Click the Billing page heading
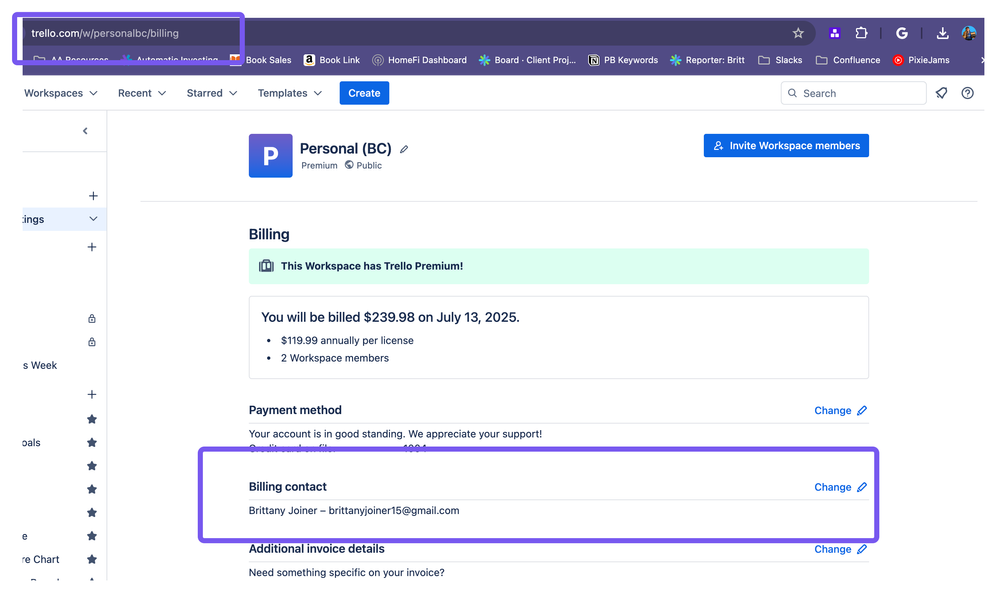The image size is (999, 595). 269,234
